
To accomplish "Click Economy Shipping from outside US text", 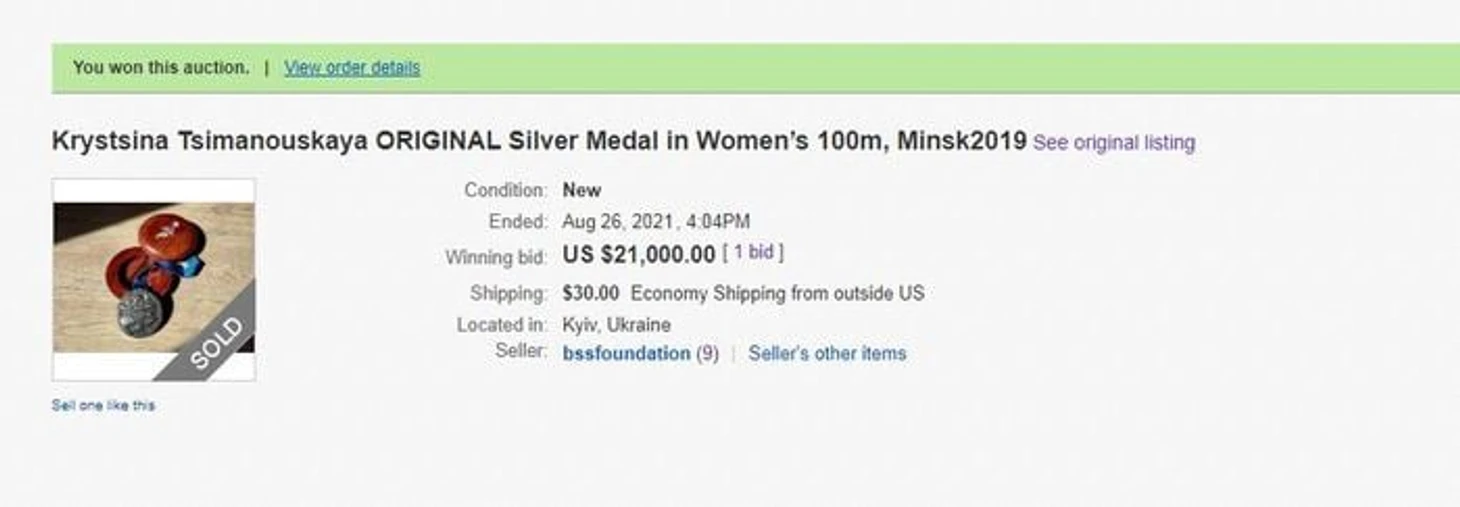I will click(777, 293).
